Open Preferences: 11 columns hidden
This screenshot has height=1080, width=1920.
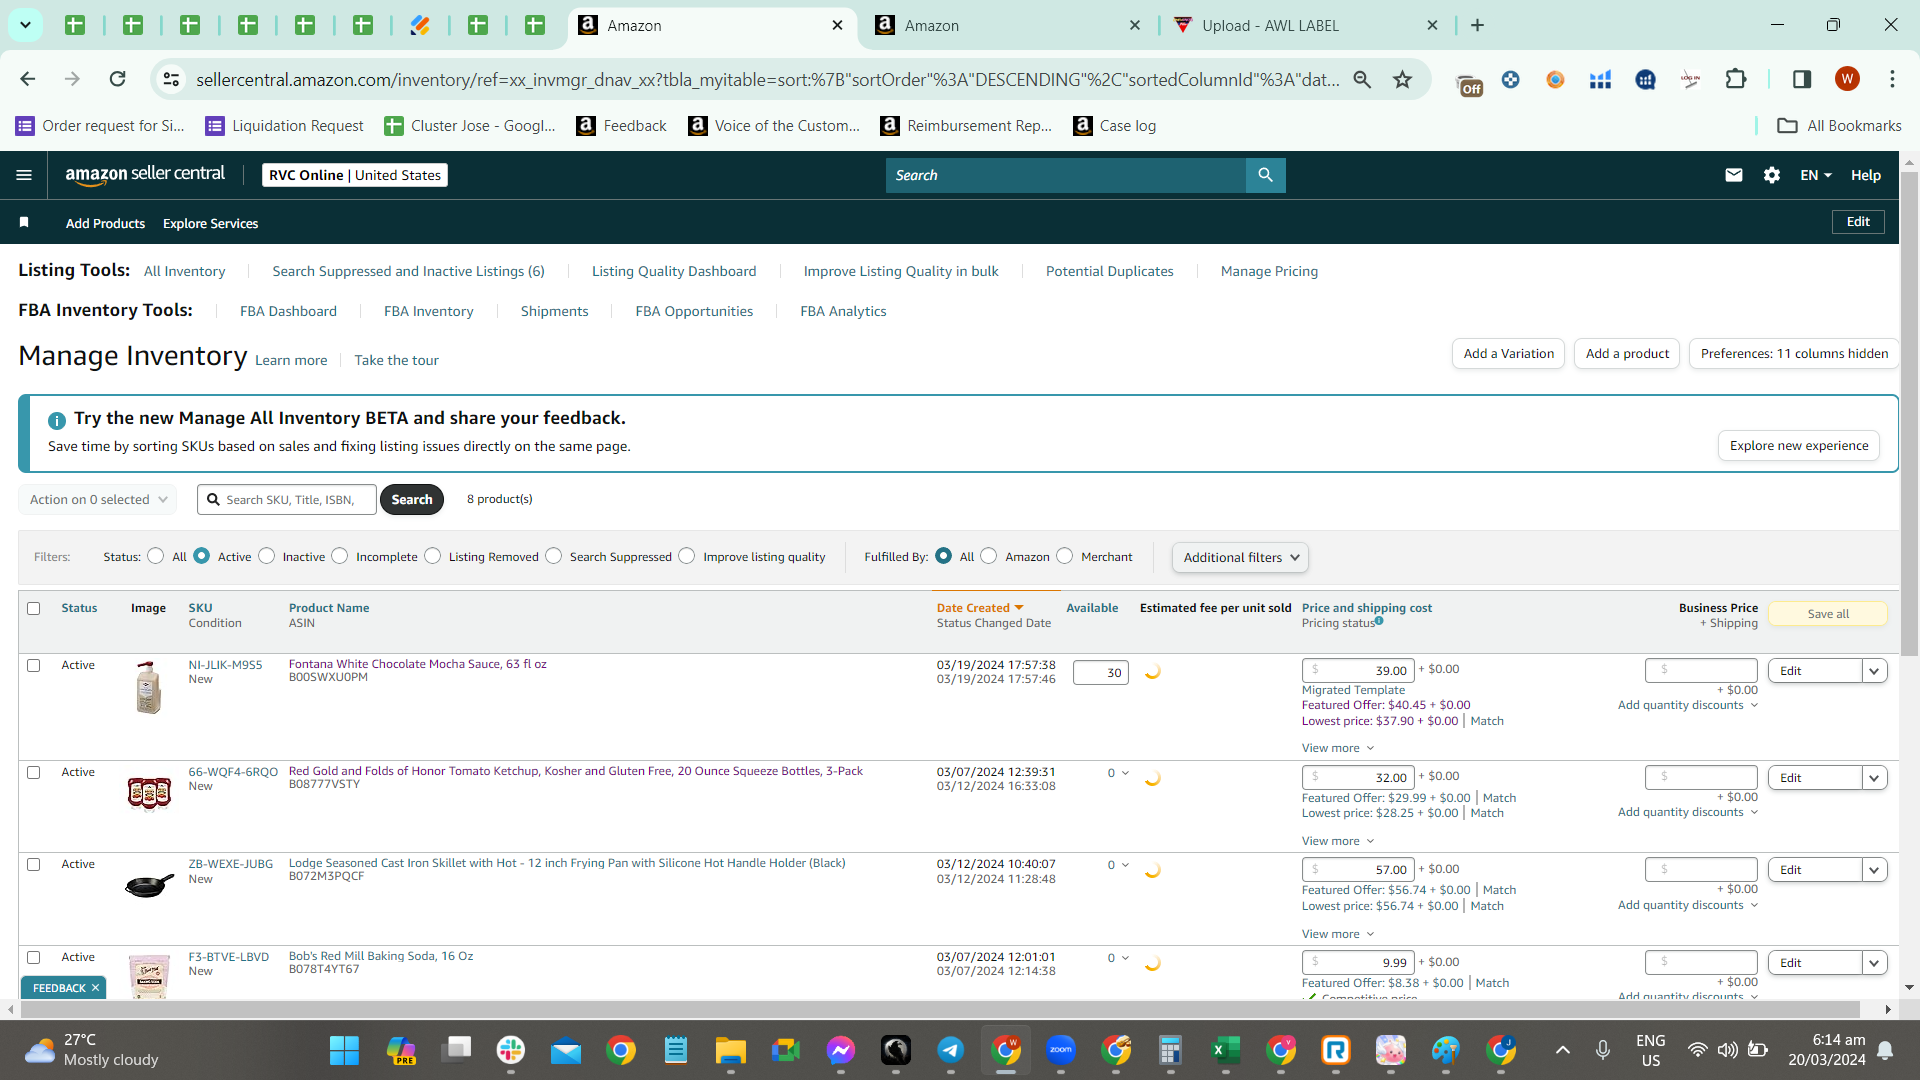[1794, 353]
